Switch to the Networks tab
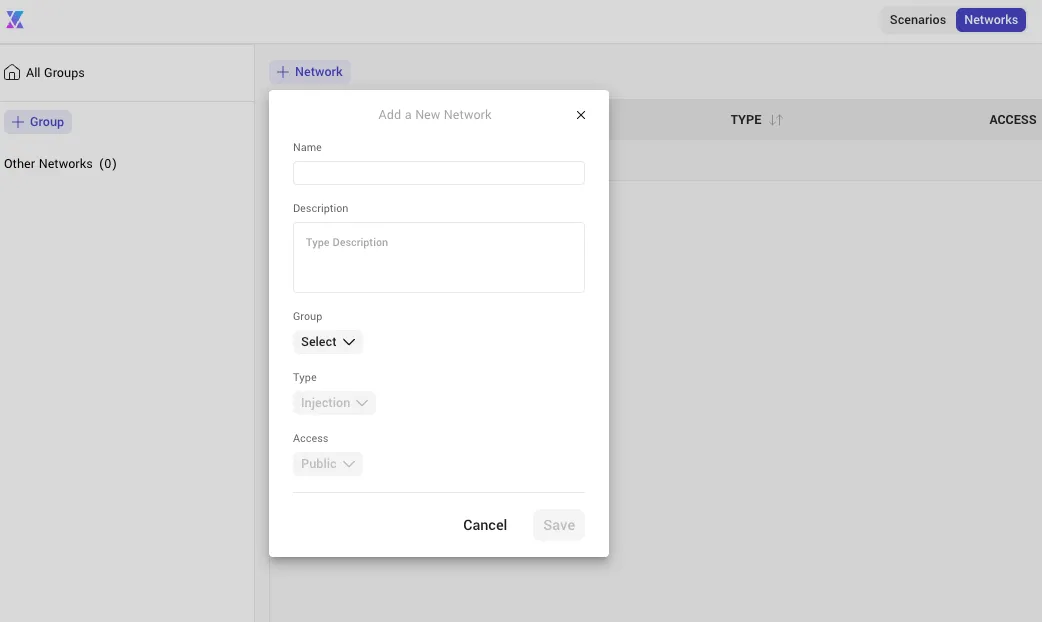 [x=991, y=20]
